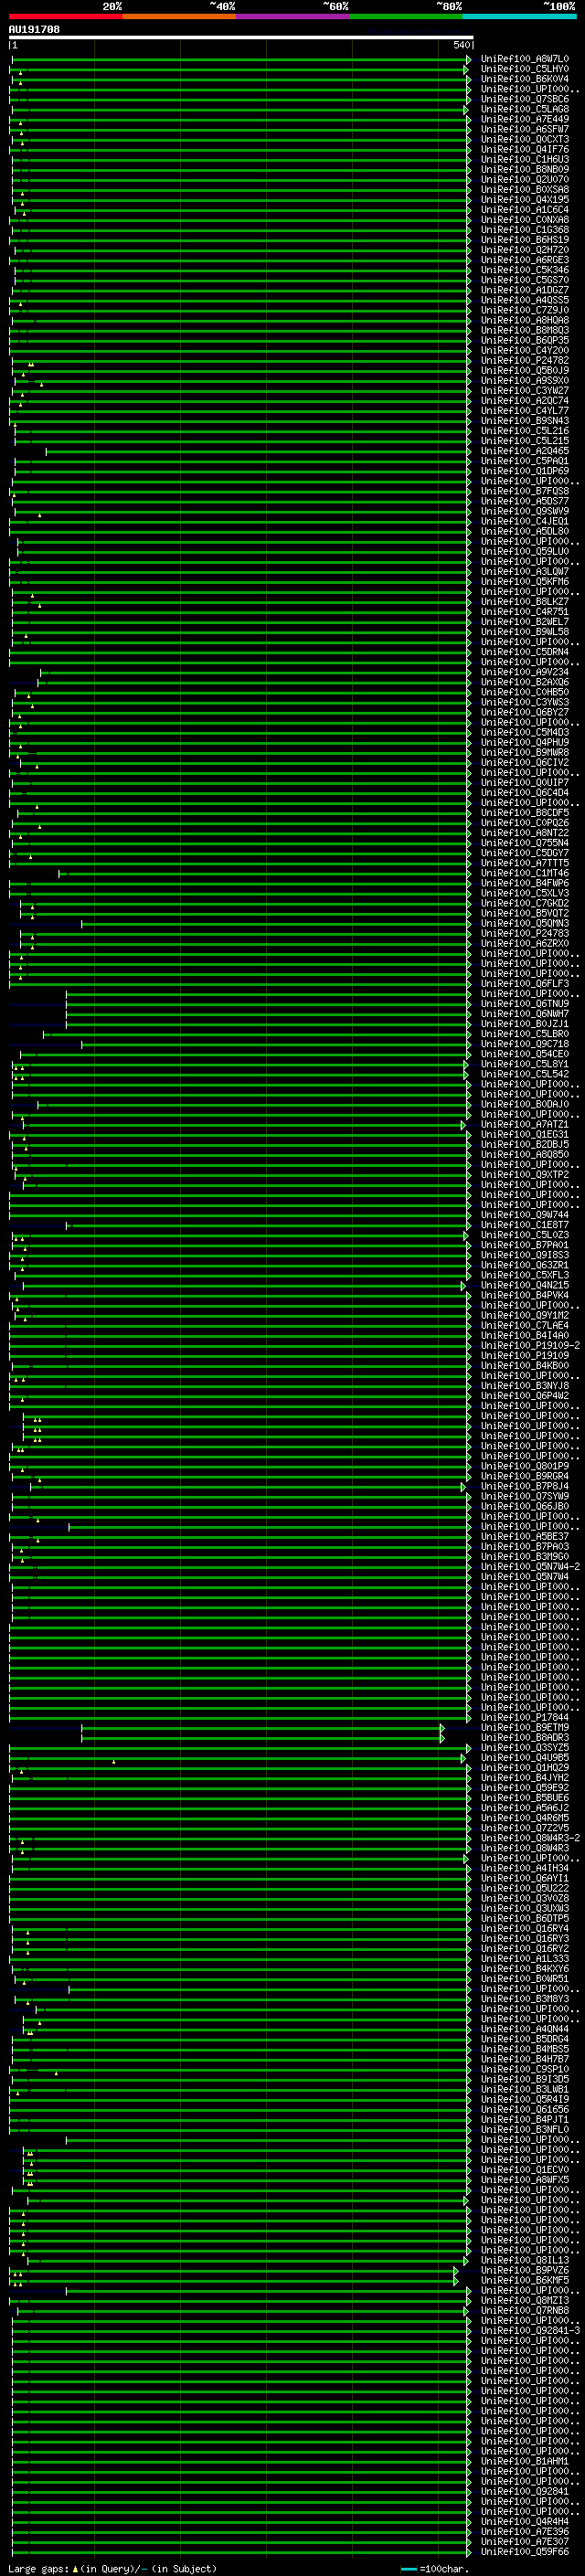
Task: Select the UniRef100_A1L333 label
Action: pos(524,1959)
